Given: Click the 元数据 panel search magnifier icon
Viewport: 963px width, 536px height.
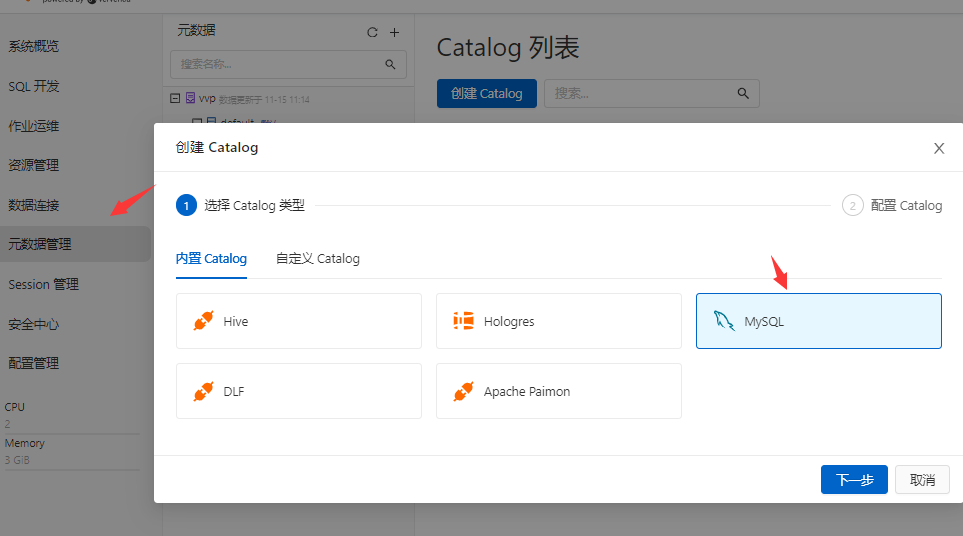Looking at the screenshot, I should tap(390, 64).
